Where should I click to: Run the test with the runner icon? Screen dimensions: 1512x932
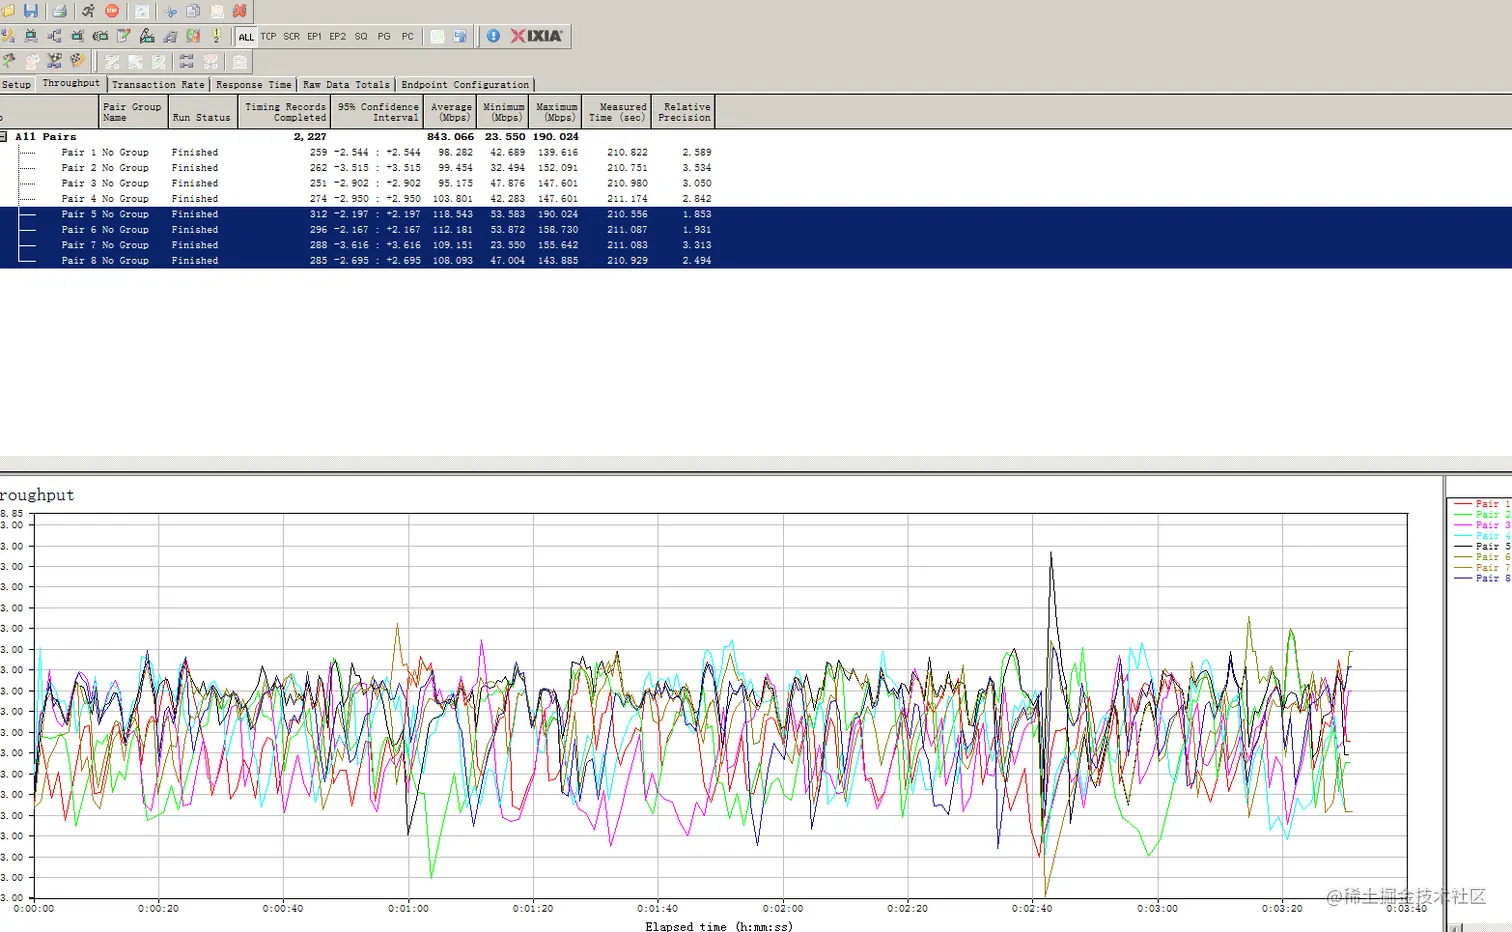[x=88, y=10]
